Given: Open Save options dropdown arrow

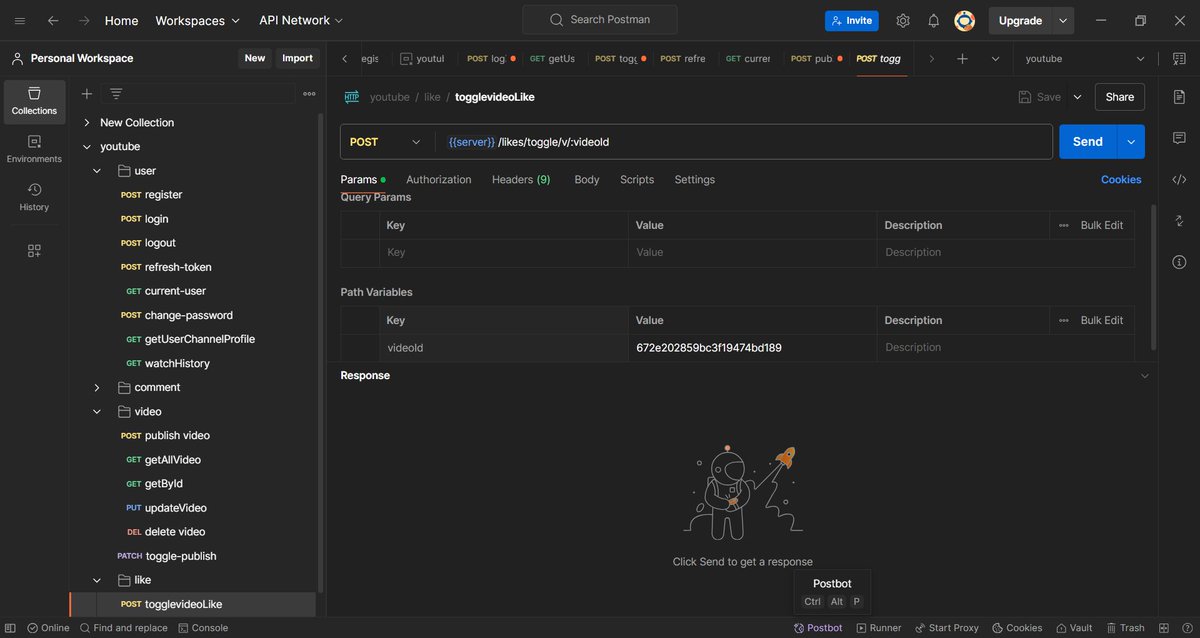Looking at the screenshot, I should coord(1077,97).
